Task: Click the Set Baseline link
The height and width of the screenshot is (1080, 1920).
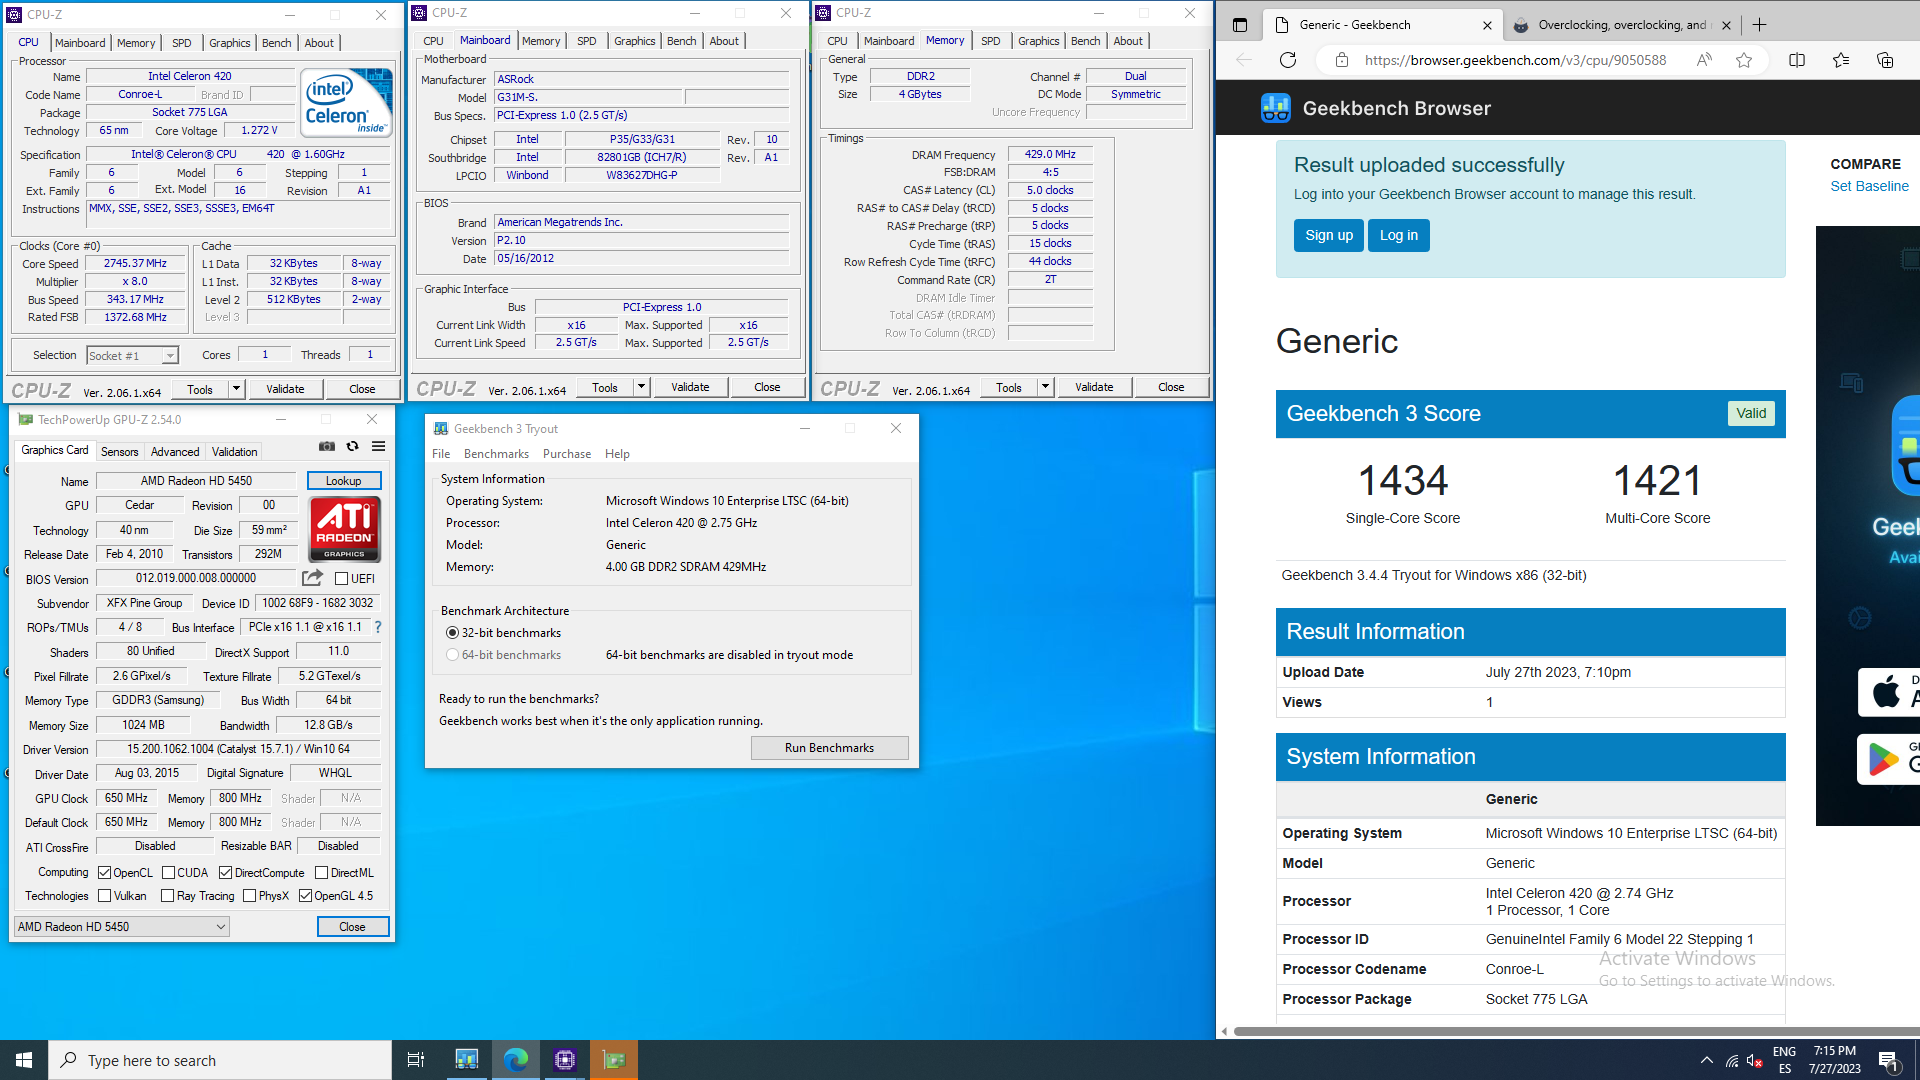Action: [1869, 186]
